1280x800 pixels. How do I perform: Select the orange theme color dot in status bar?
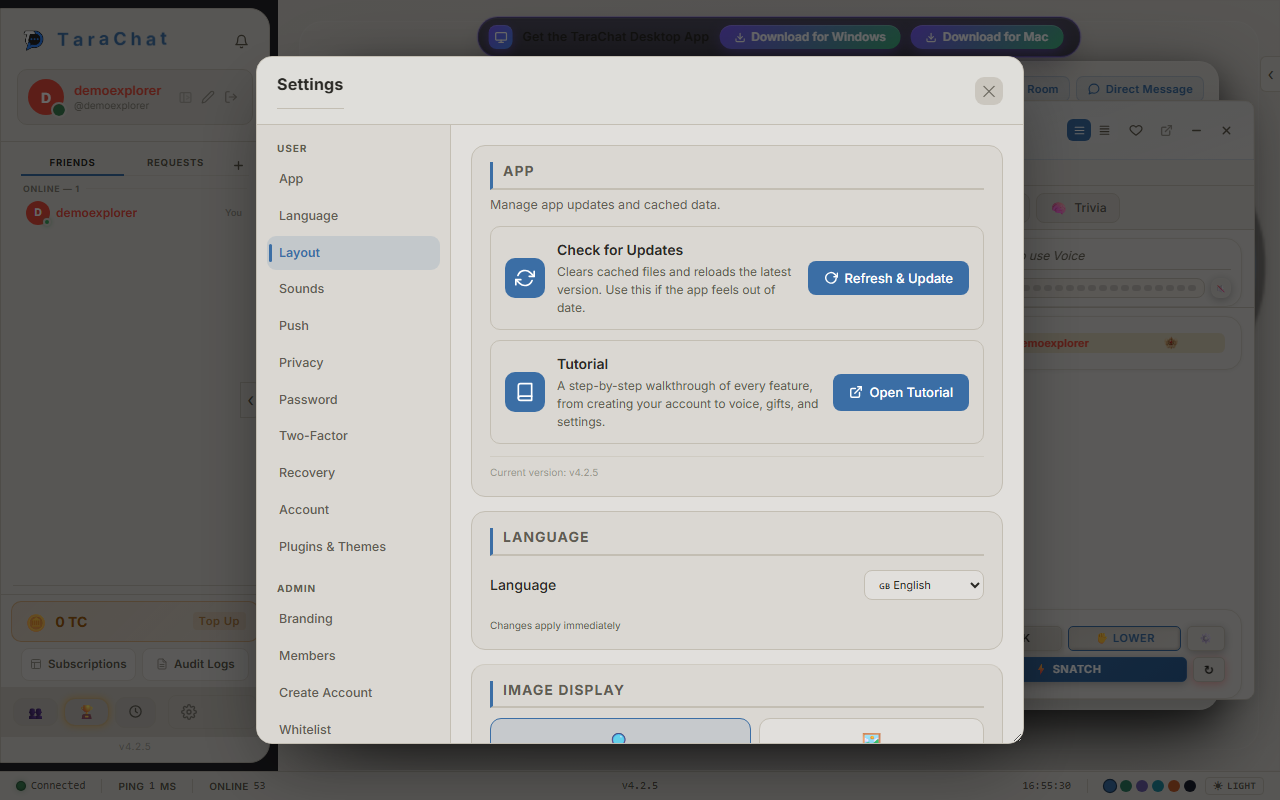click(1174, 786)
